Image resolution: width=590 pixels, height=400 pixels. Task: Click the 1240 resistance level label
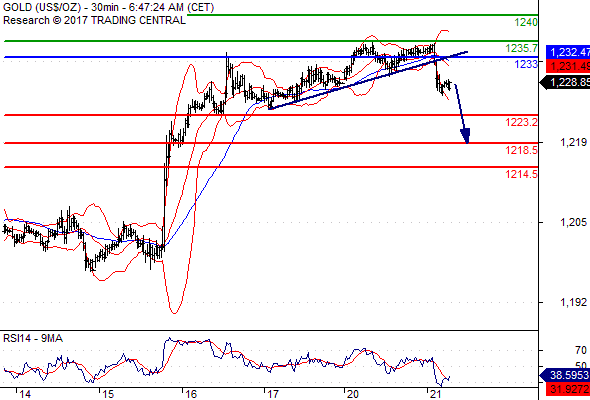(x=526, y=23)
